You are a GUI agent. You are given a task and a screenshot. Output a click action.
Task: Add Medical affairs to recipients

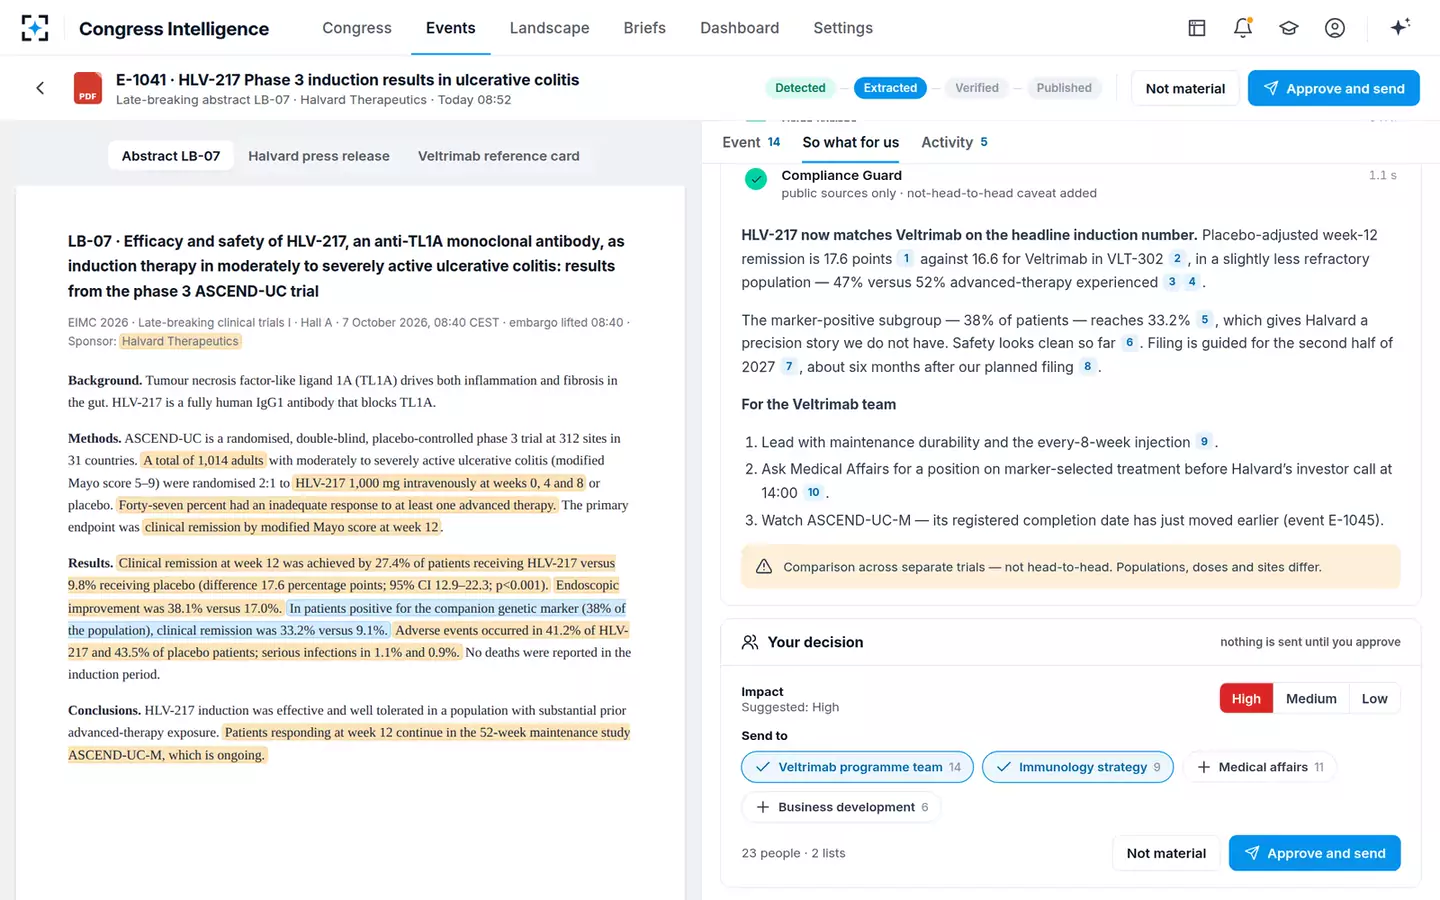point(1260,767)
